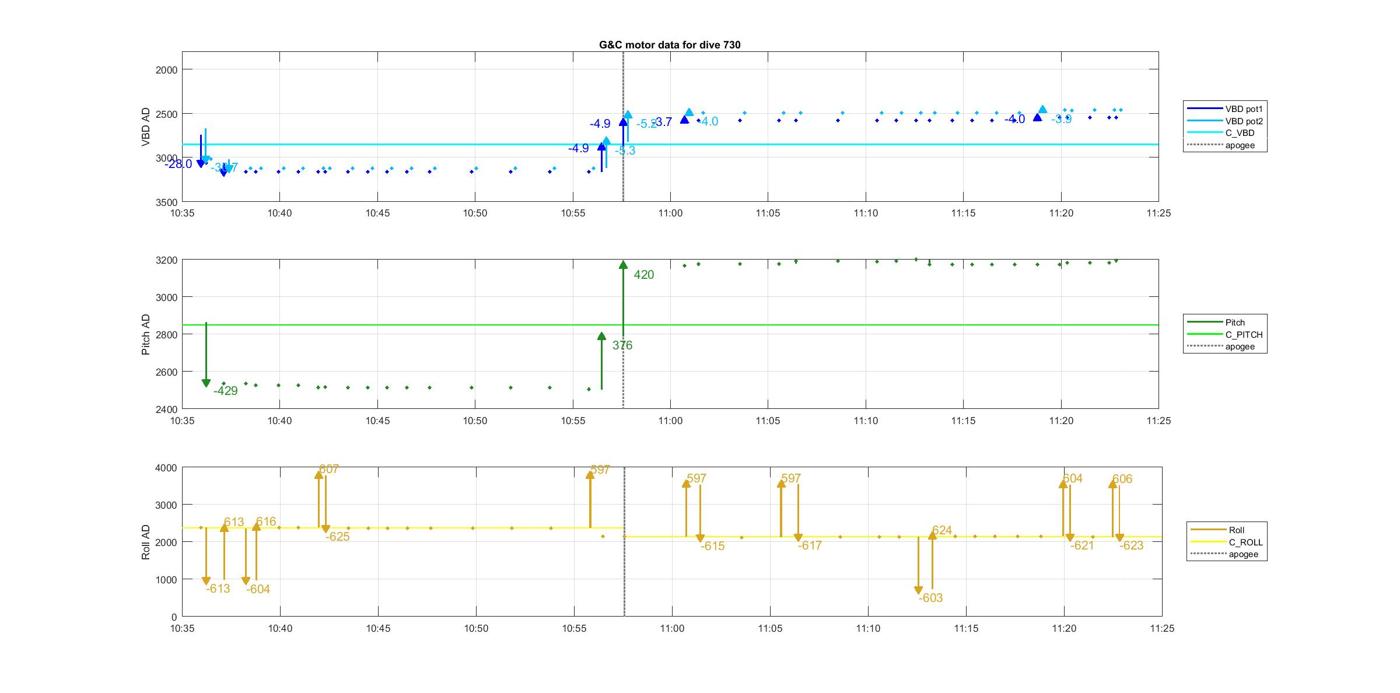Click the "11:25" x-axis tick under Roll plot
This screenshot has width=1400, height=693.
(1162, 628)
